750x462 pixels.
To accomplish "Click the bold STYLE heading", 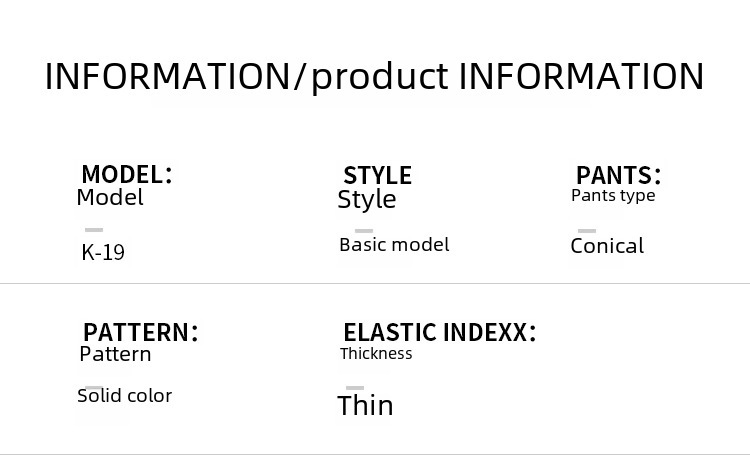I will pos(377,175).
